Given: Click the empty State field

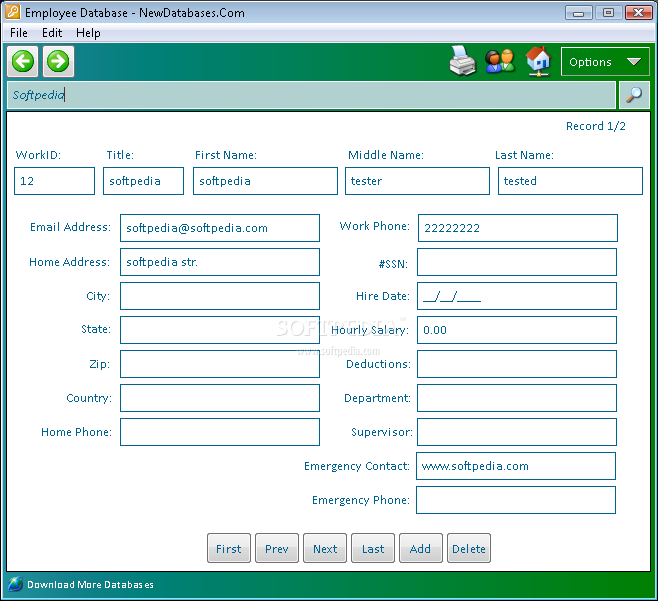Looking at the screenshot, I should click(220, 330).
